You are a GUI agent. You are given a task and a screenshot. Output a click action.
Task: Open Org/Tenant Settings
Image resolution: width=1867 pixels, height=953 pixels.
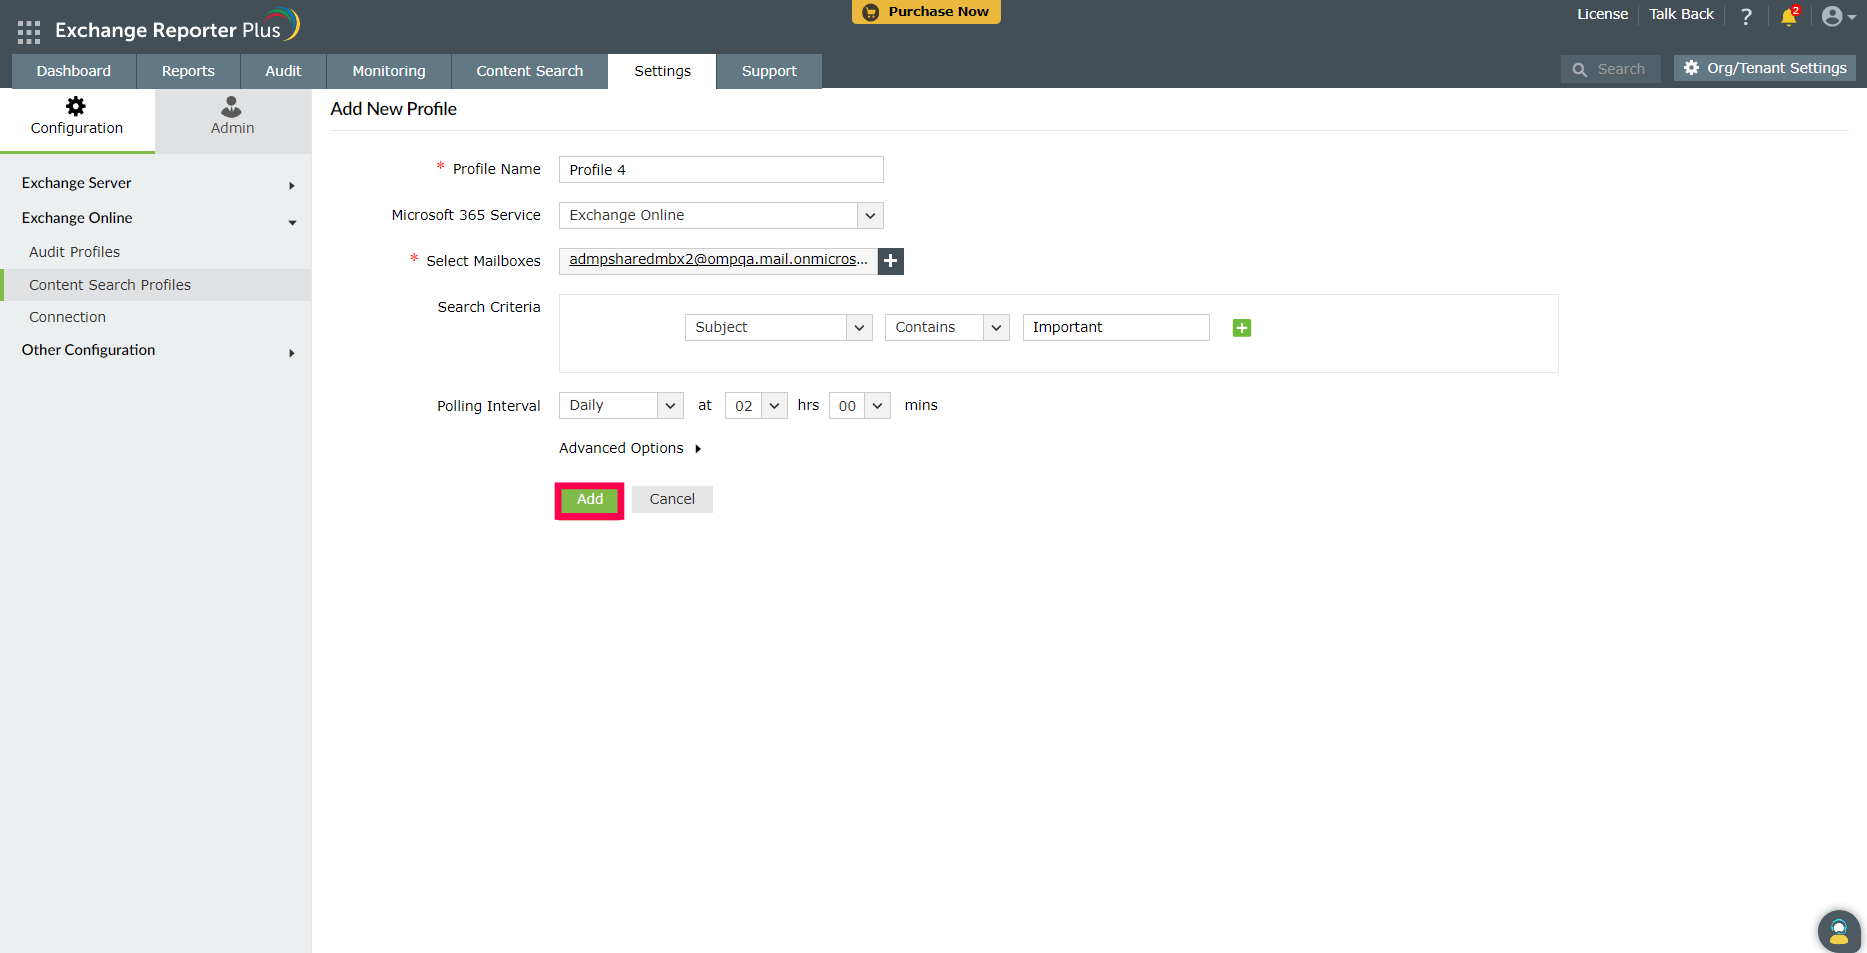[x=1765, y=68]
